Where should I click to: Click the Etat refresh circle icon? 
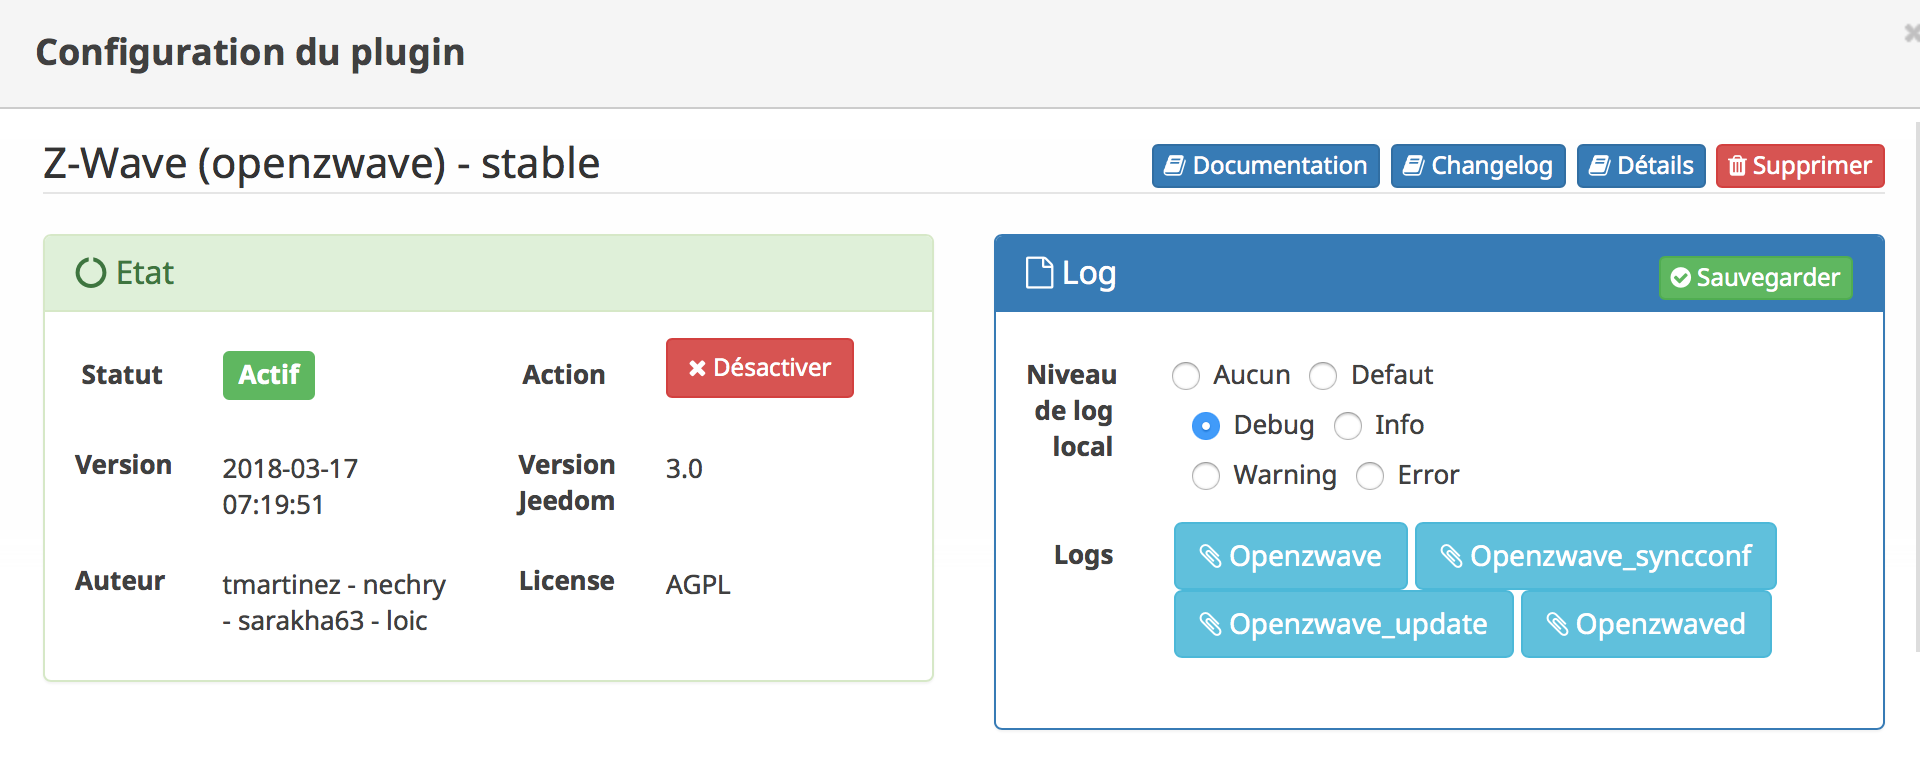tap(91, 273)
